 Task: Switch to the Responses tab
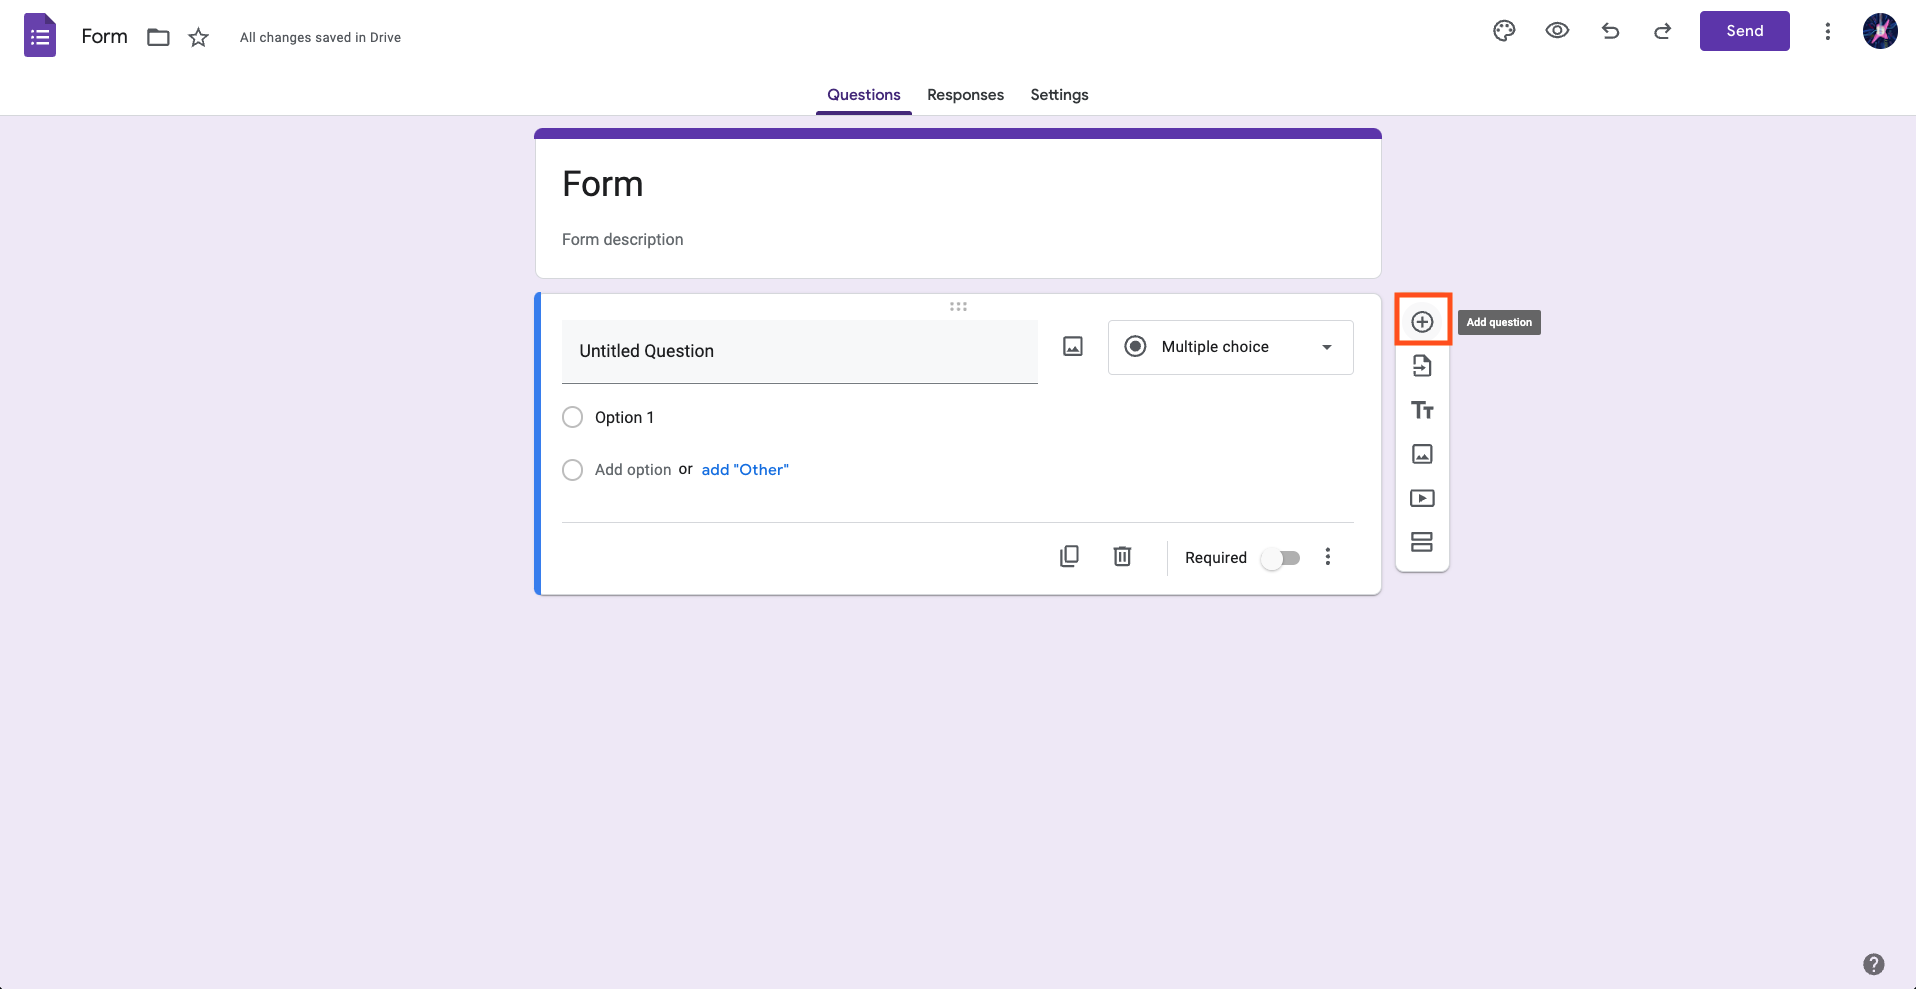tap(965, 95)
